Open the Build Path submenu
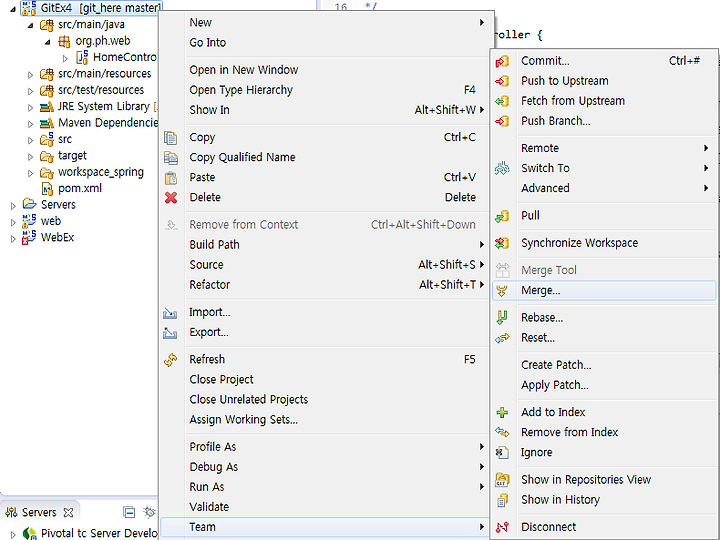This screenshot has width=720, height=540. pos(324,245)
